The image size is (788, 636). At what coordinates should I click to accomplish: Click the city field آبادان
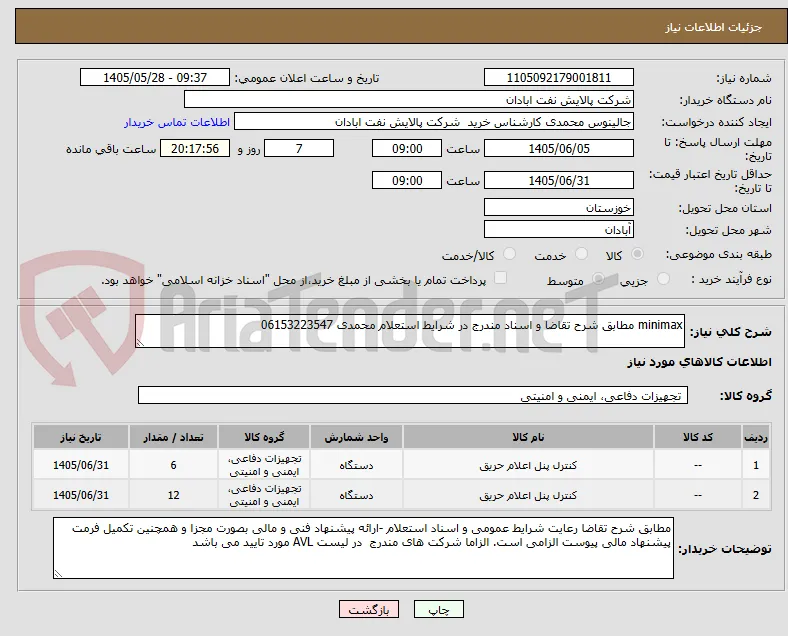[x=558, y=230]
